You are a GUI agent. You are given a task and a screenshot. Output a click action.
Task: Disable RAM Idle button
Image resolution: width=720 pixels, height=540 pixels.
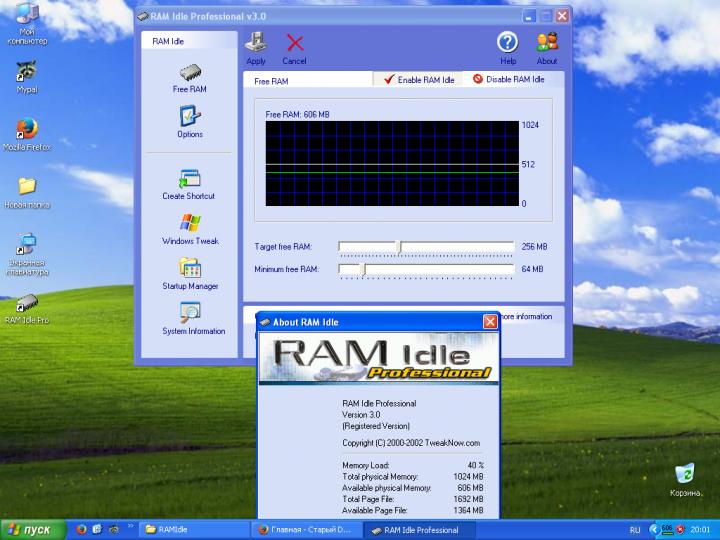(x=509, y=80)
